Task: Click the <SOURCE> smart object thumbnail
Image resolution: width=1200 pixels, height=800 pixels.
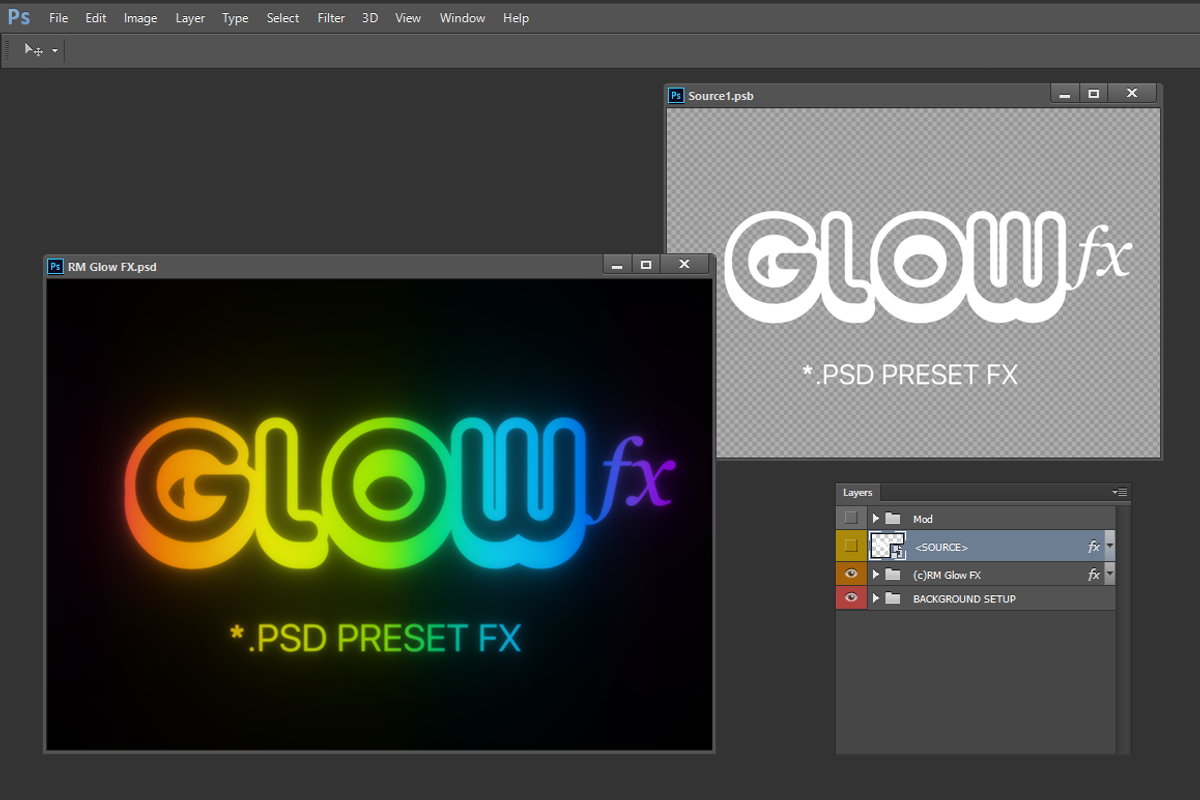Action: coord(888,546)
